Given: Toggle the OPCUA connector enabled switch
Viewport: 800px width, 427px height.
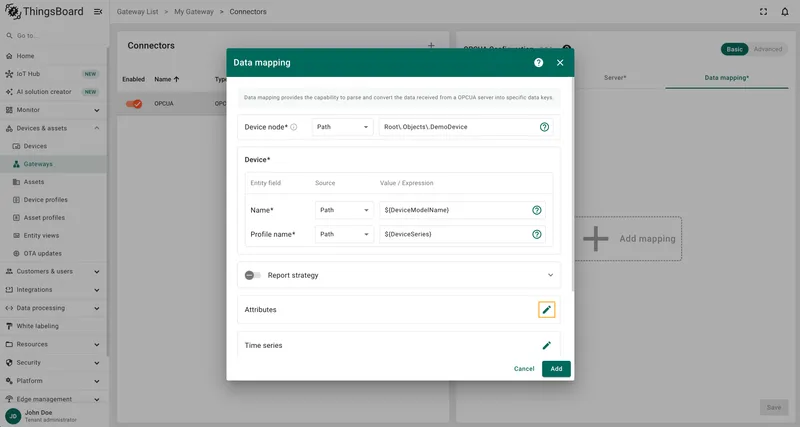Looking at the screenshot, I should pos(134,104).
